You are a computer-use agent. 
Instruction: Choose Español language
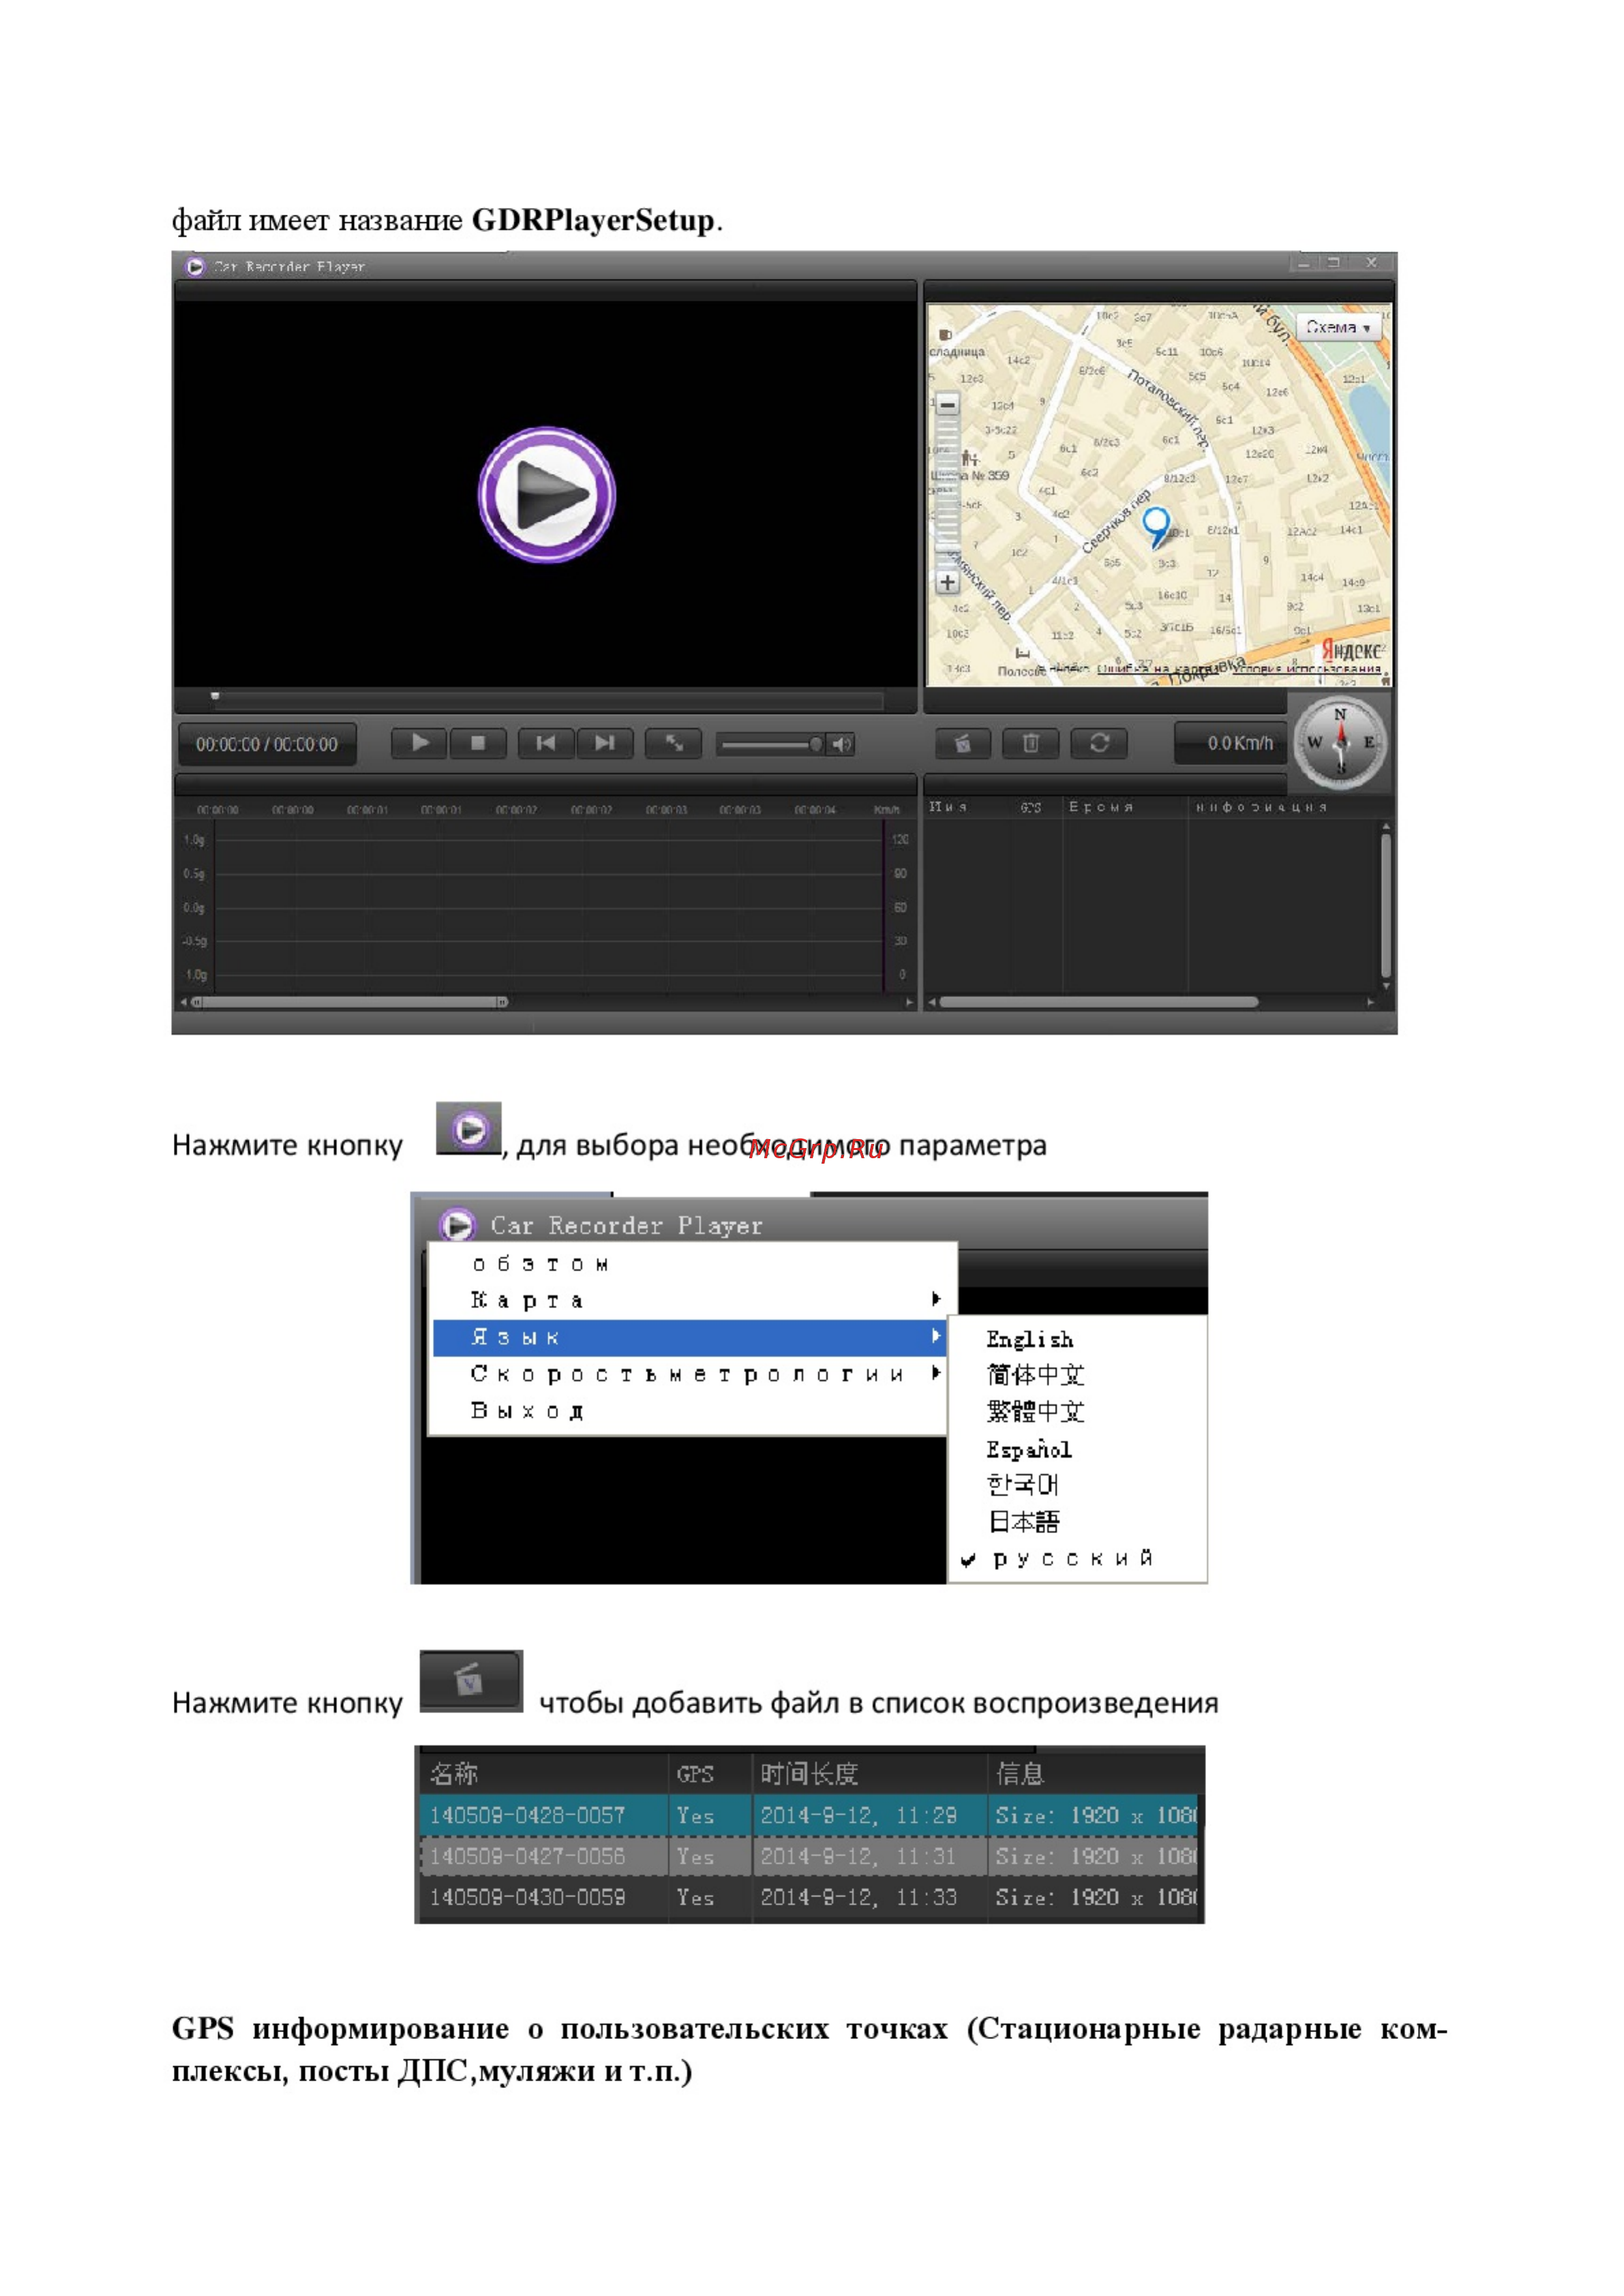[x=1028, y=1449]
